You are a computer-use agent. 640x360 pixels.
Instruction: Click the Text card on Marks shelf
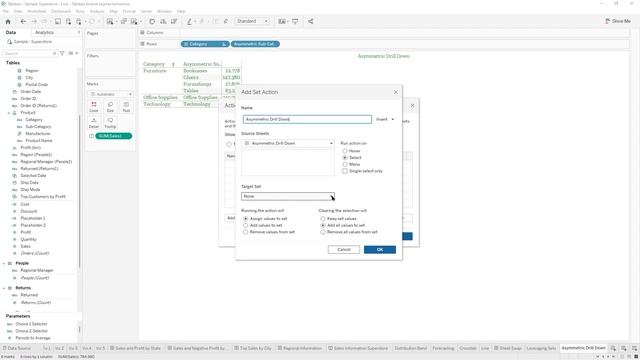[x=126, y=107]
